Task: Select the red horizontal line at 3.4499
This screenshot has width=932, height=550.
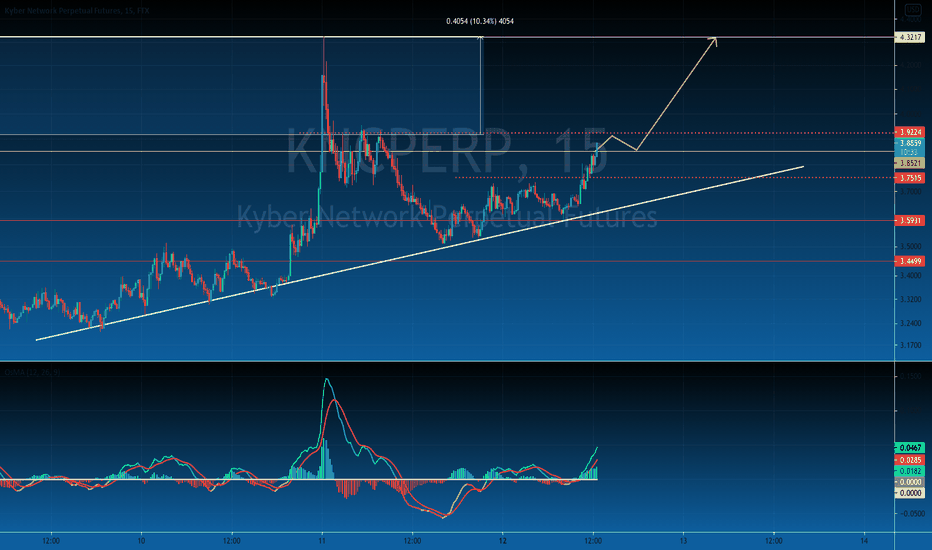Action: click(447, 261)
